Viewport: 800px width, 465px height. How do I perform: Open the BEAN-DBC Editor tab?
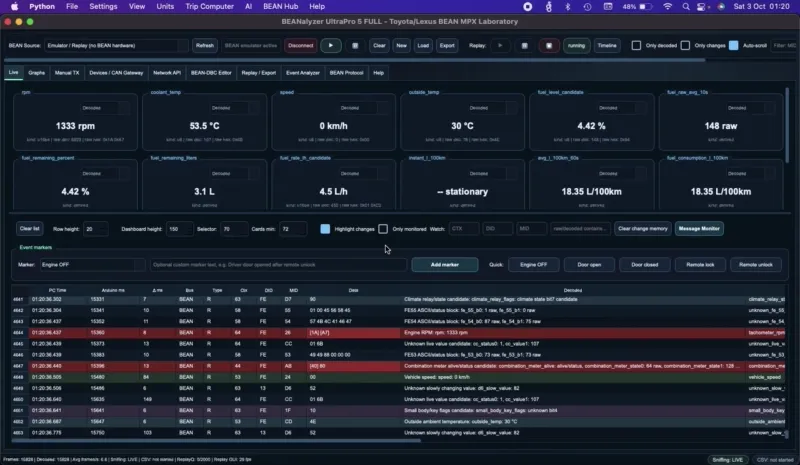[211, 72]
